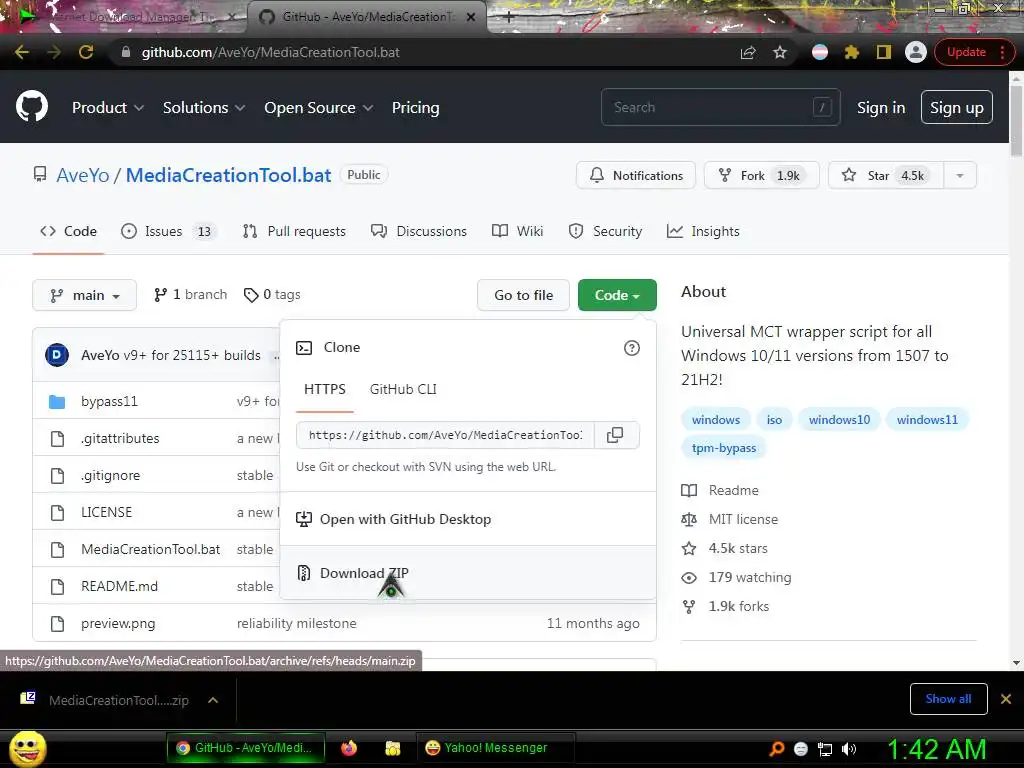The height and width of the screenshot is (768, 1024).
Task: Select the clone URL text field
Action: [445, 435]
